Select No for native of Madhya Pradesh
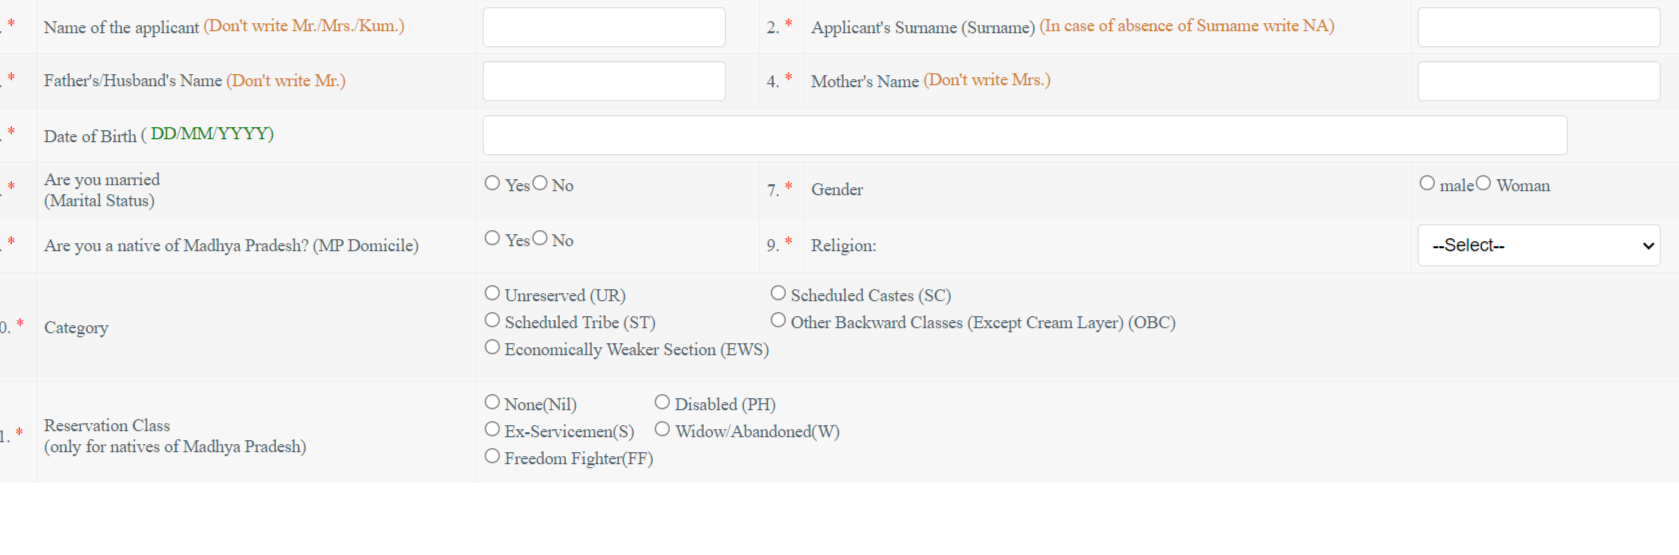The image size is (1679, 555). (540, 238)
